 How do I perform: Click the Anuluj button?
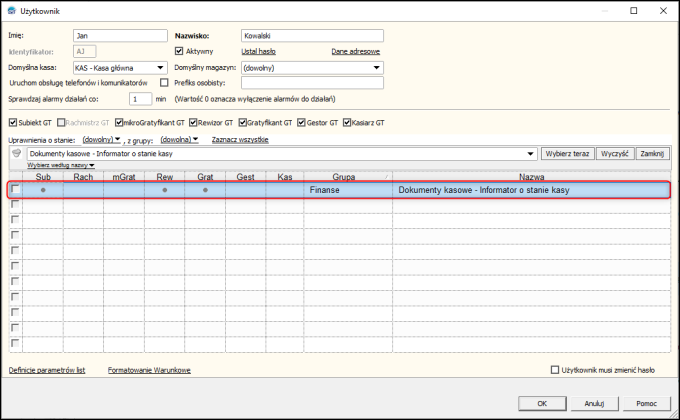click(x=594, y=403)
